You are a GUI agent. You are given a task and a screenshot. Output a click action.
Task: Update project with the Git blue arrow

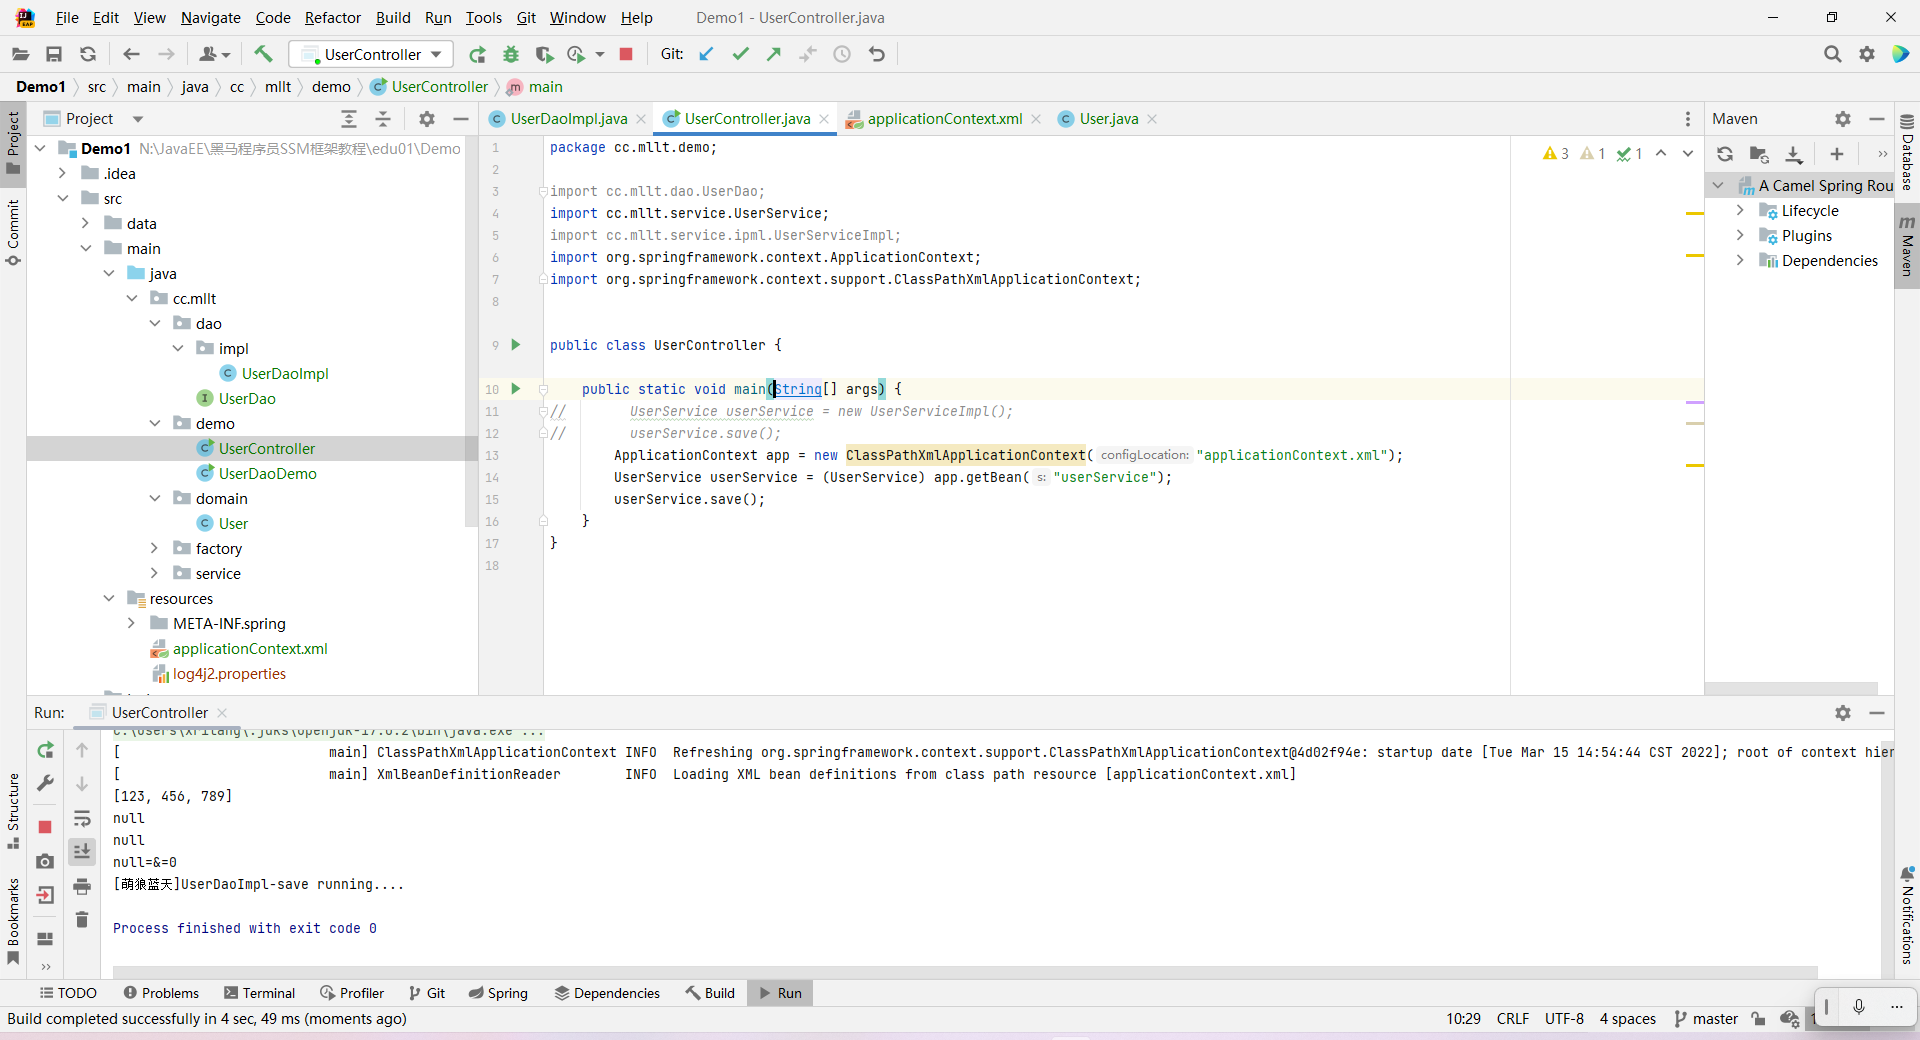pos(706,54)
